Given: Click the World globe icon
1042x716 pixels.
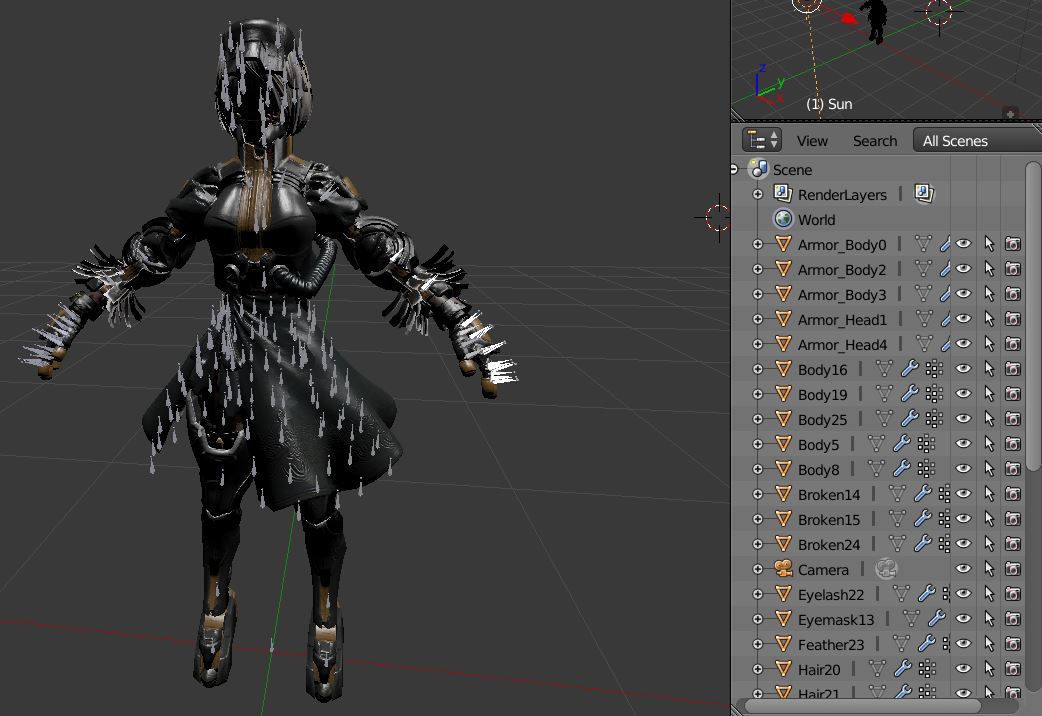Looking at the screenshot, I should (783, 219).
